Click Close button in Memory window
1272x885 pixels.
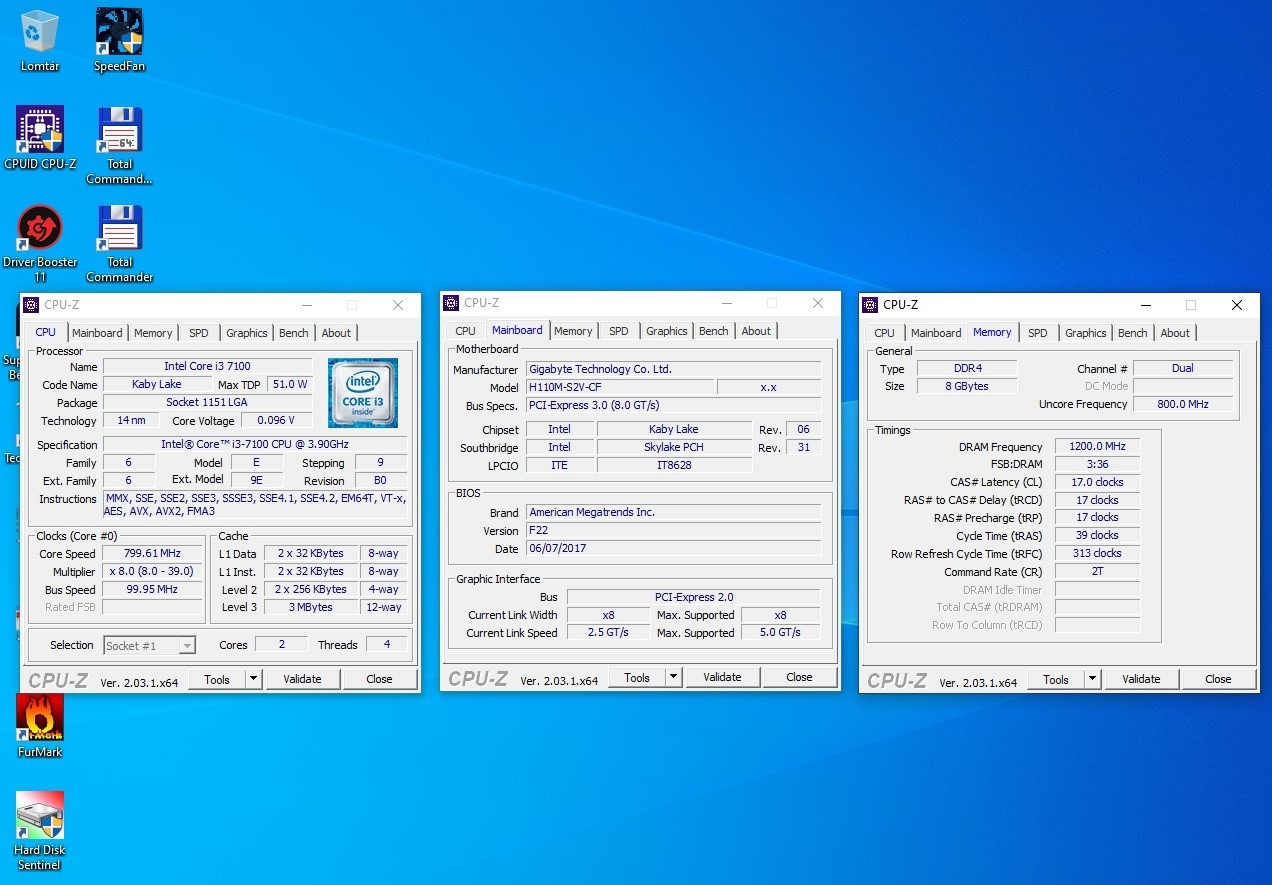[x=1218, y=679]
